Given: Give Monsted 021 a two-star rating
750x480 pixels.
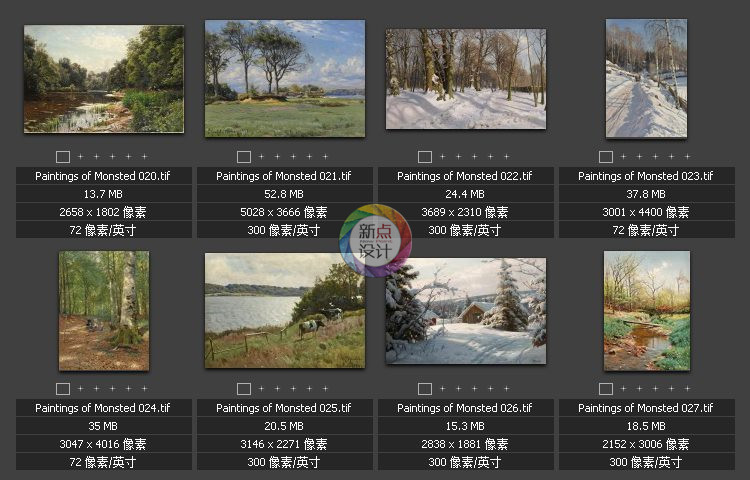Looking at the screenshot, I should click(277, 156).
